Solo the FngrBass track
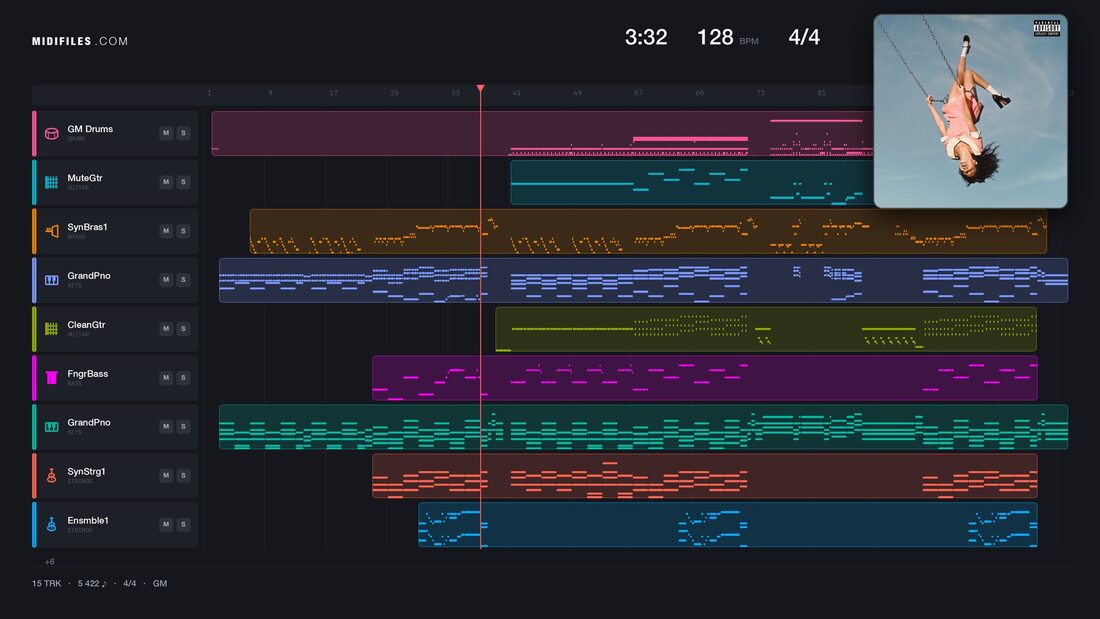 click(183, 378)
